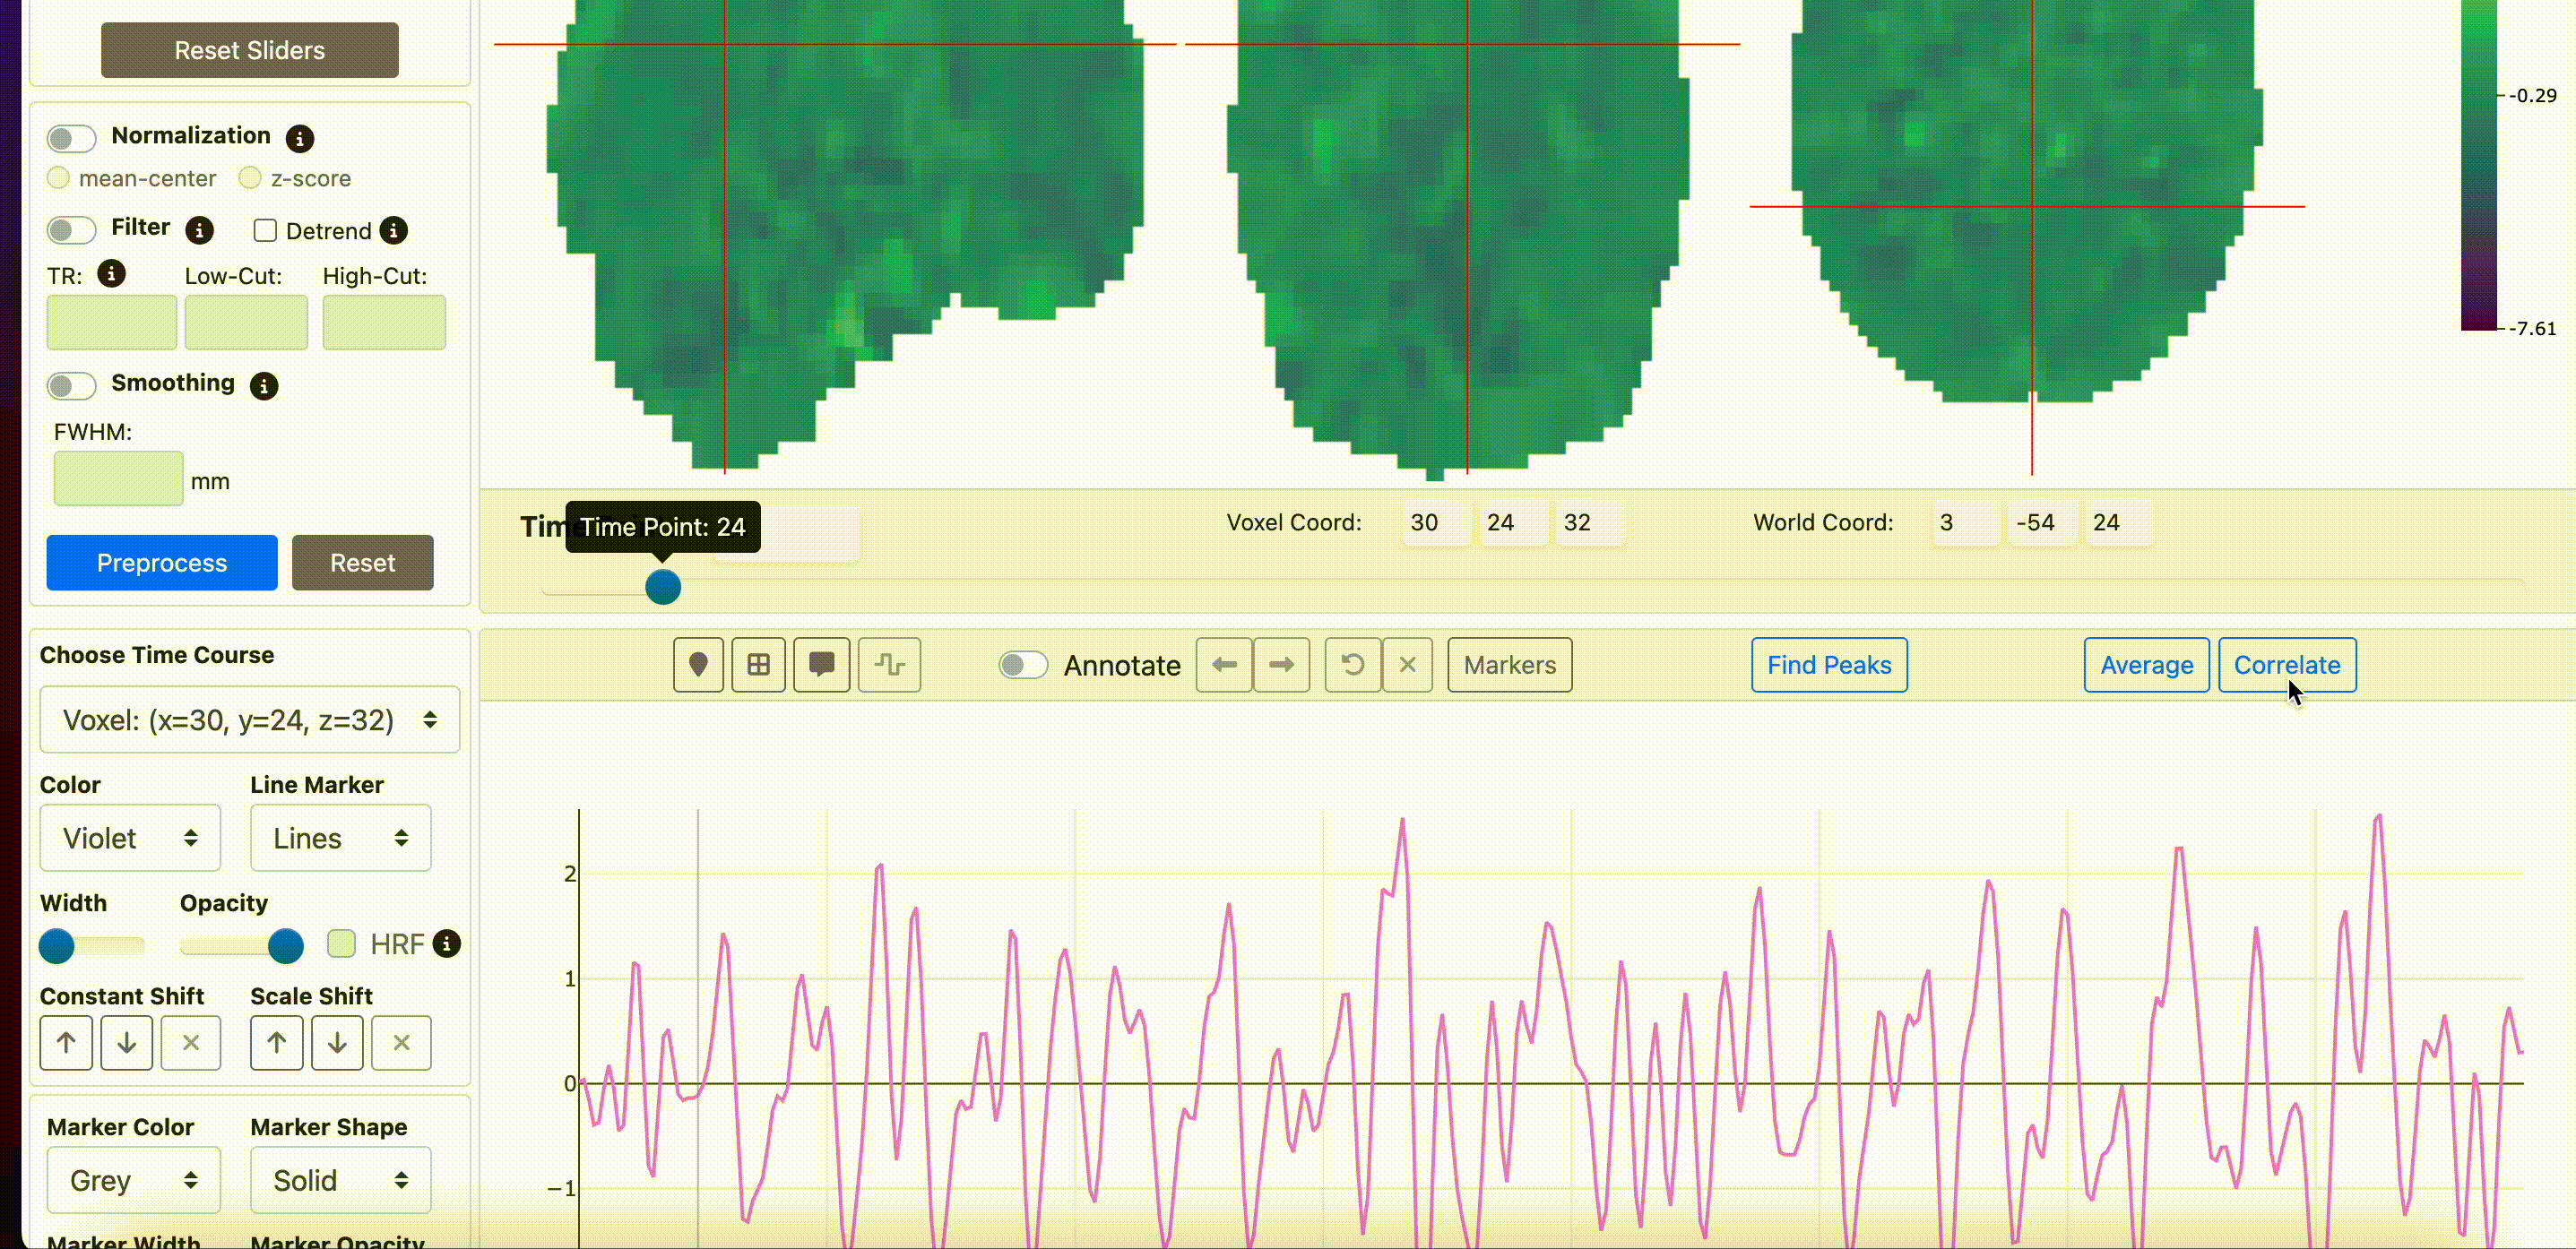Click the Normalization info icon

coord(299,138)
